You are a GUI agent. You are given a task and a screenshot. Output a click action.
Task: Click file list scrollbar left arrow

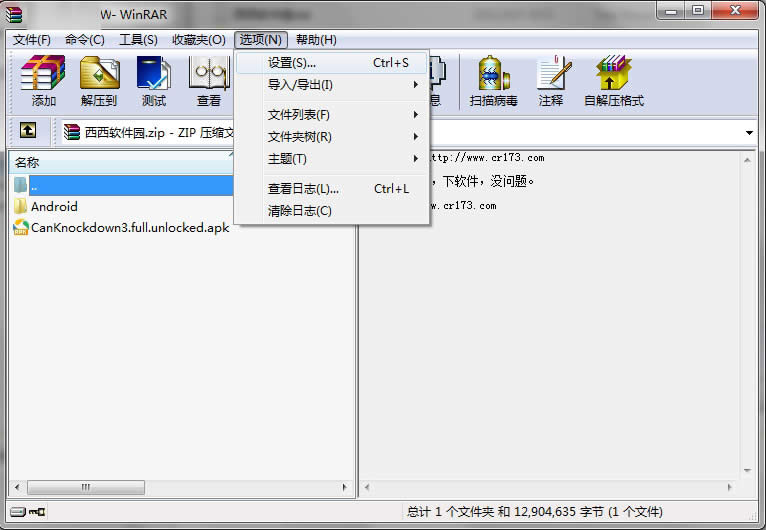click(17, 487)
